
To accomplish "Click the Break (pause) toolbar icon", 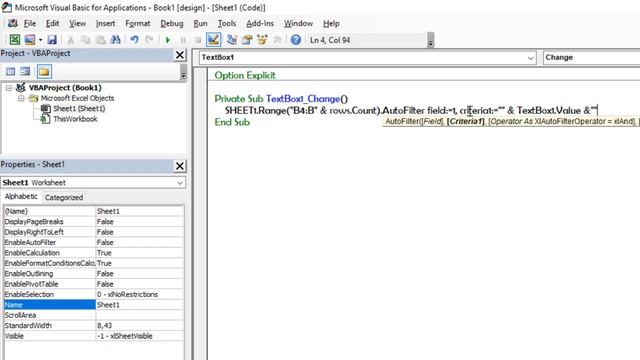I will [x=183, y=40].
